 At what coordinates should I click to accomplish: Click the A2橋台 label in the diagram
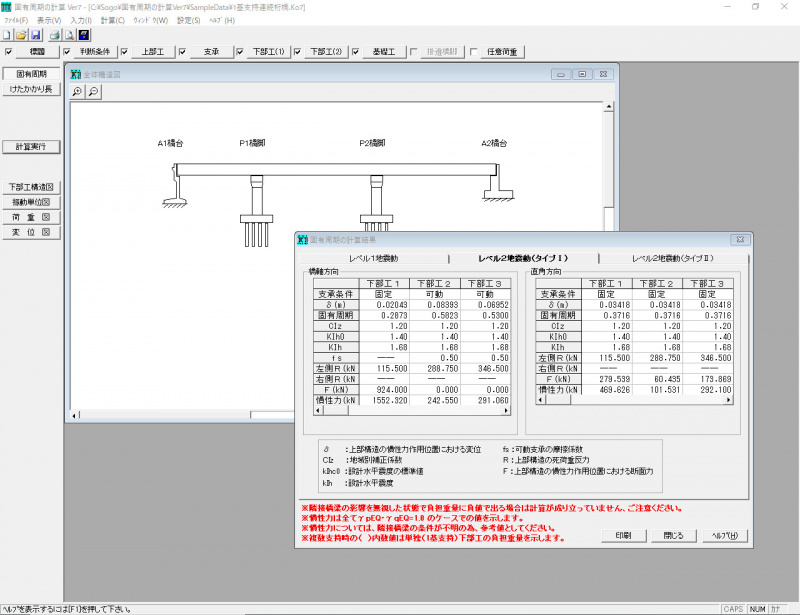494,143
